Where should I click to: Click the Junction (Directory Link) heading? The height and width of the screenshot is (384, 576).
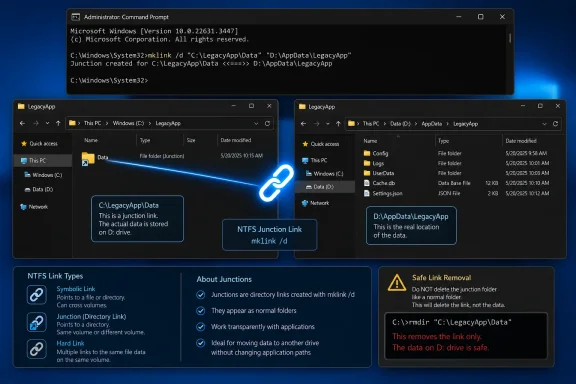pos(91,317)
